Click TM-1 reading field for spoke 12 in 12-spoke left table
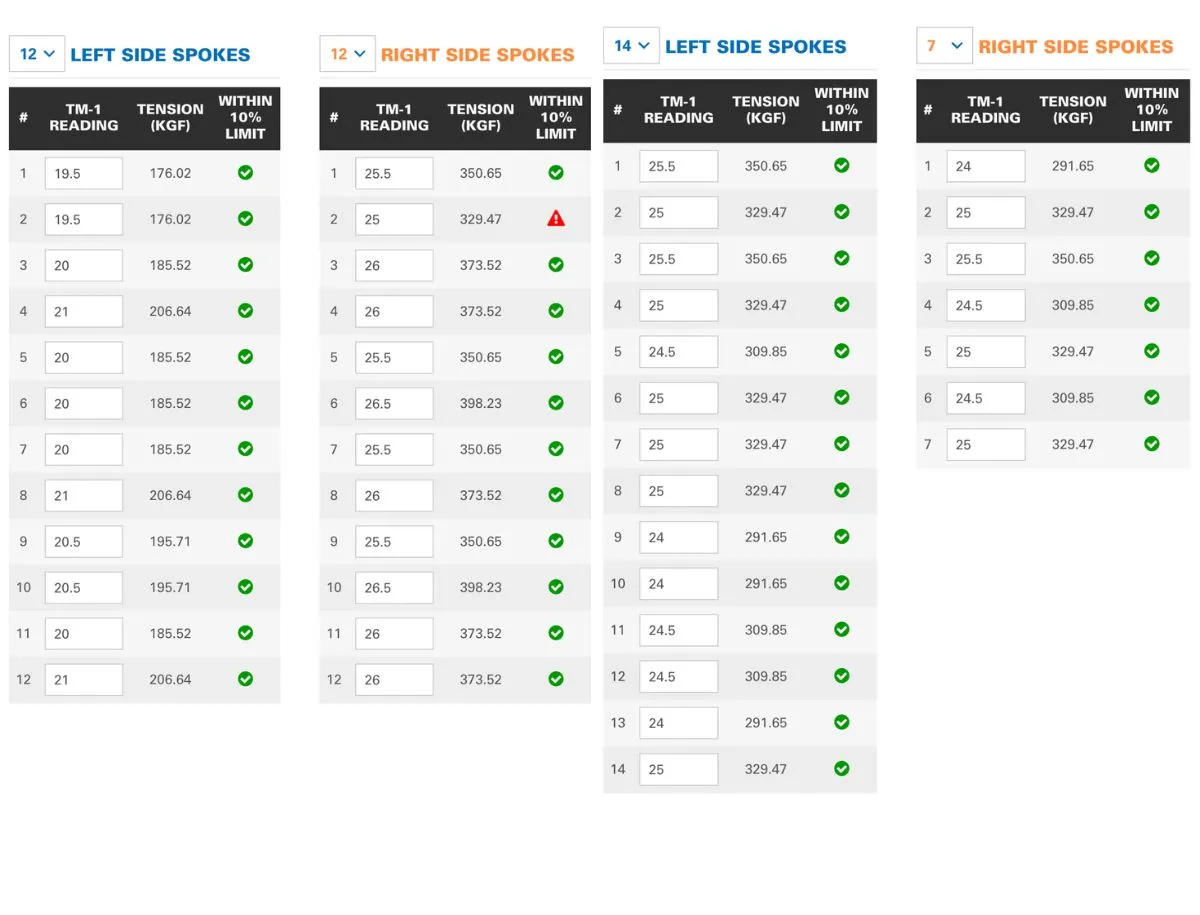The width and height of the screenshot is (1200, 915). [x=84, y=680]
